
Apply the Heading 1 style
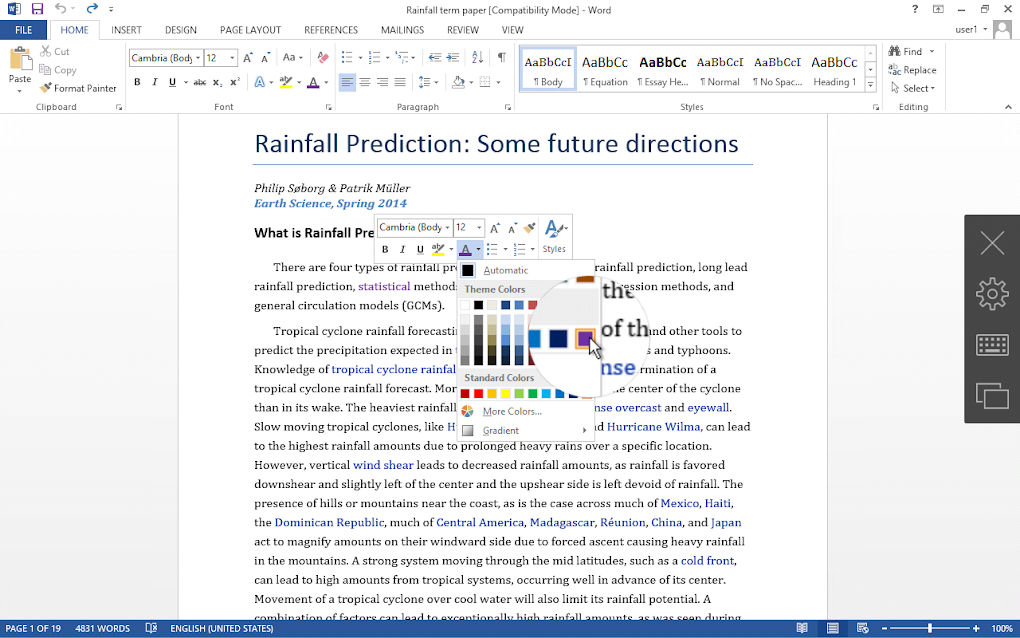(835, 69)
